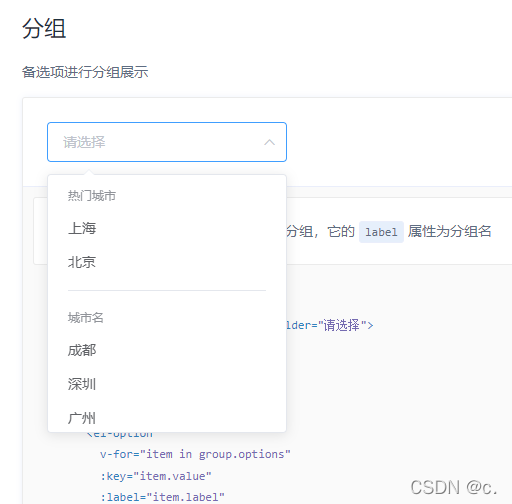Image resolution: width=512 pixels, height=504 pixels.
Task: Click the 城市名 group label
Action: [86, 318]
